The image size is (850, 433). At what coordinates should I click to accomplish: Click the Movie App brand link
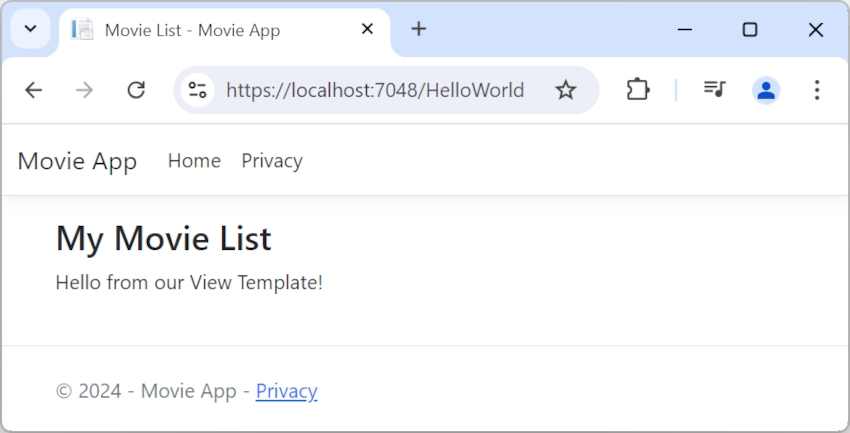pyautogui.click(x=77, y=161)
